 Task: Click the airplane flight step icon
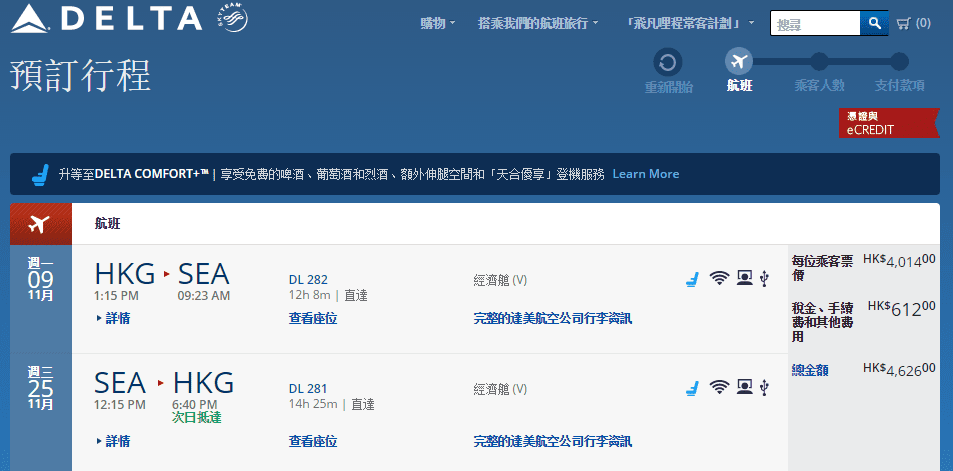tap(739, 62)
